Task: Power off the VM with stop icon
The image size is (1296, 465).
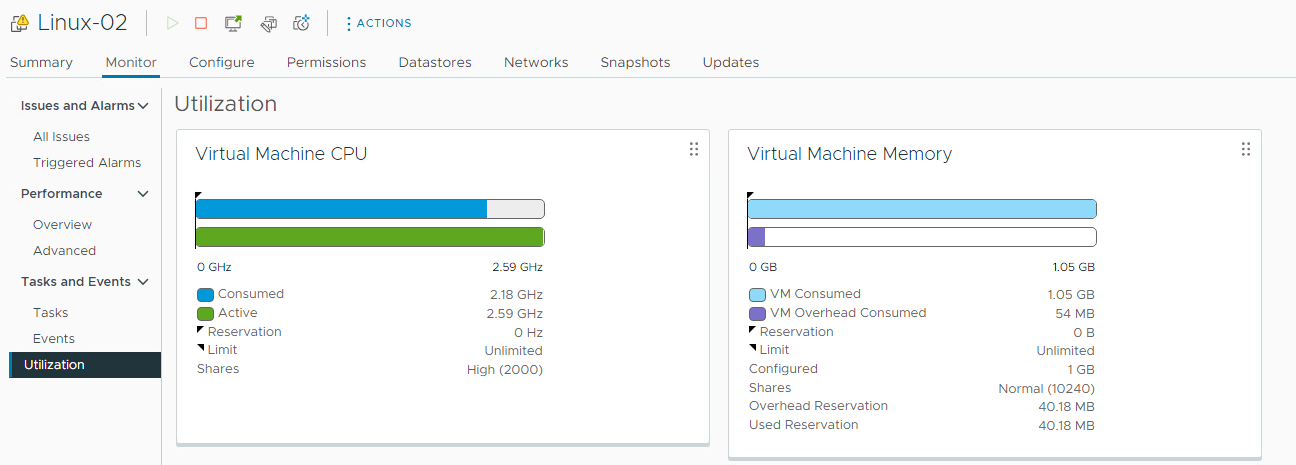Action: pos(201,23)
